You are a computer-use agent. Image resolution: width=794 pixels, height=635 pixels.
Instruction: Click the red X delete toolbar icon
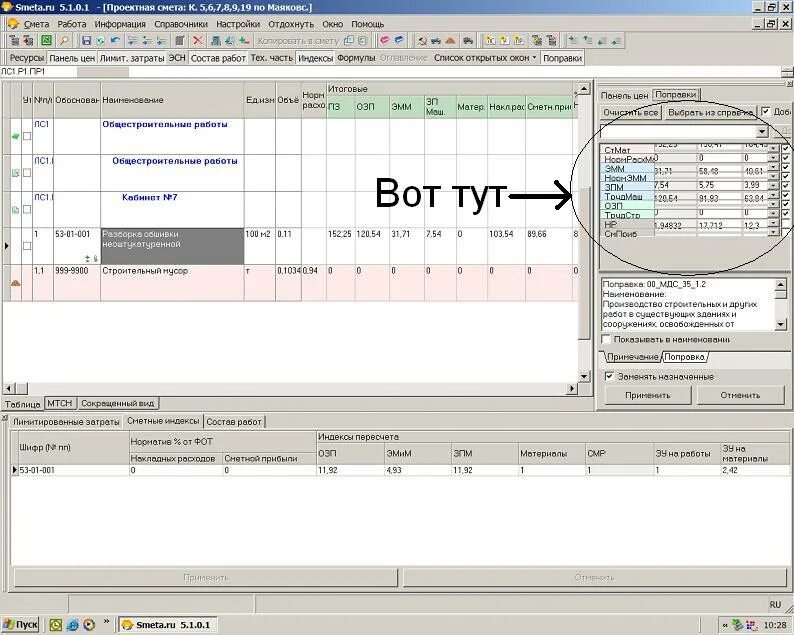(x=198, y=41)
